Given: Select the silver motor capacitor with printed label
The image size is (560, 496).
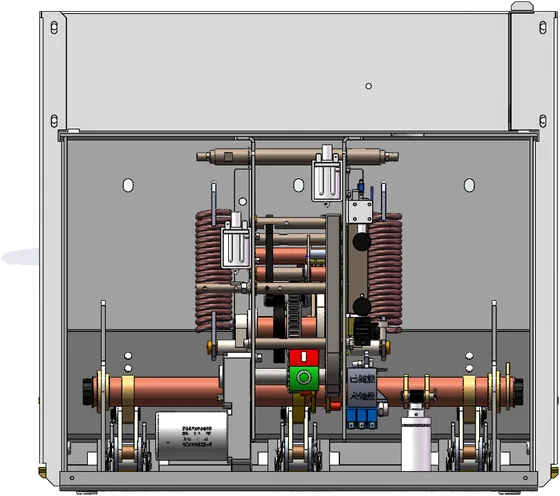Looking at the screenshot, I should [192, 435].
